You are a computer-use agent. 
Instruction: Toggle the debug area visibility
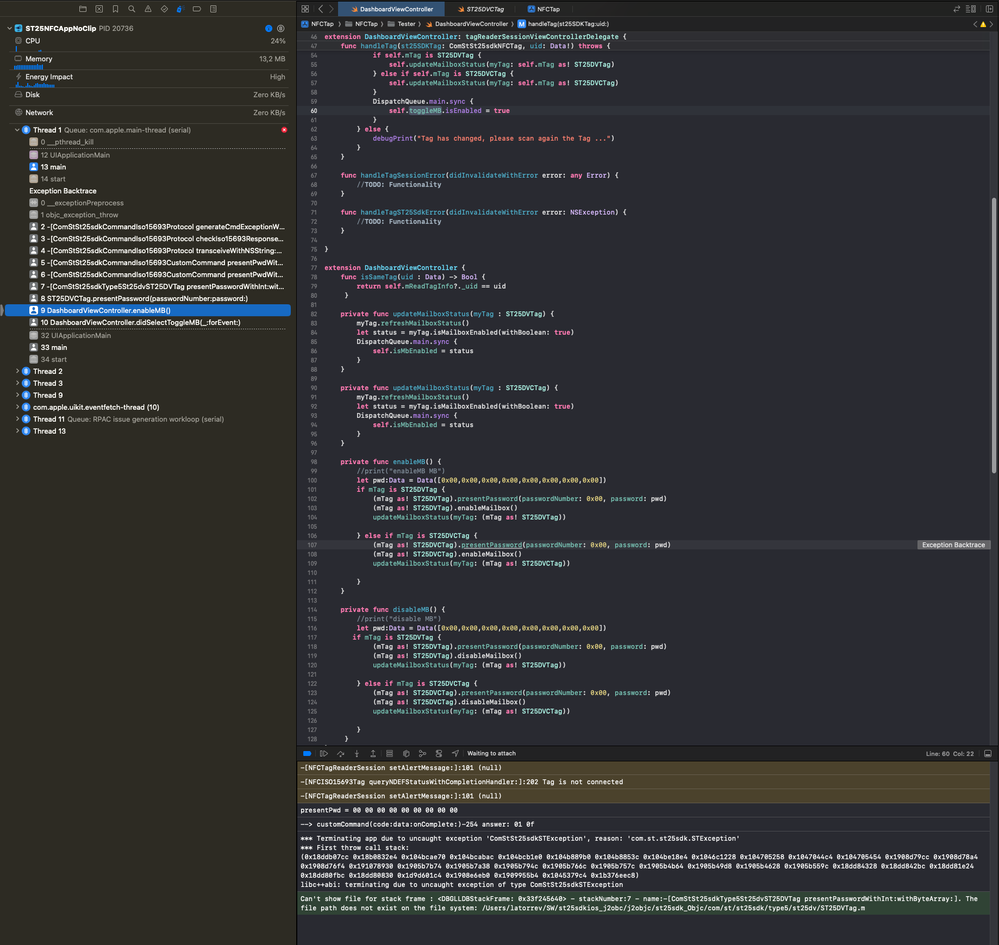coord(988,753)
